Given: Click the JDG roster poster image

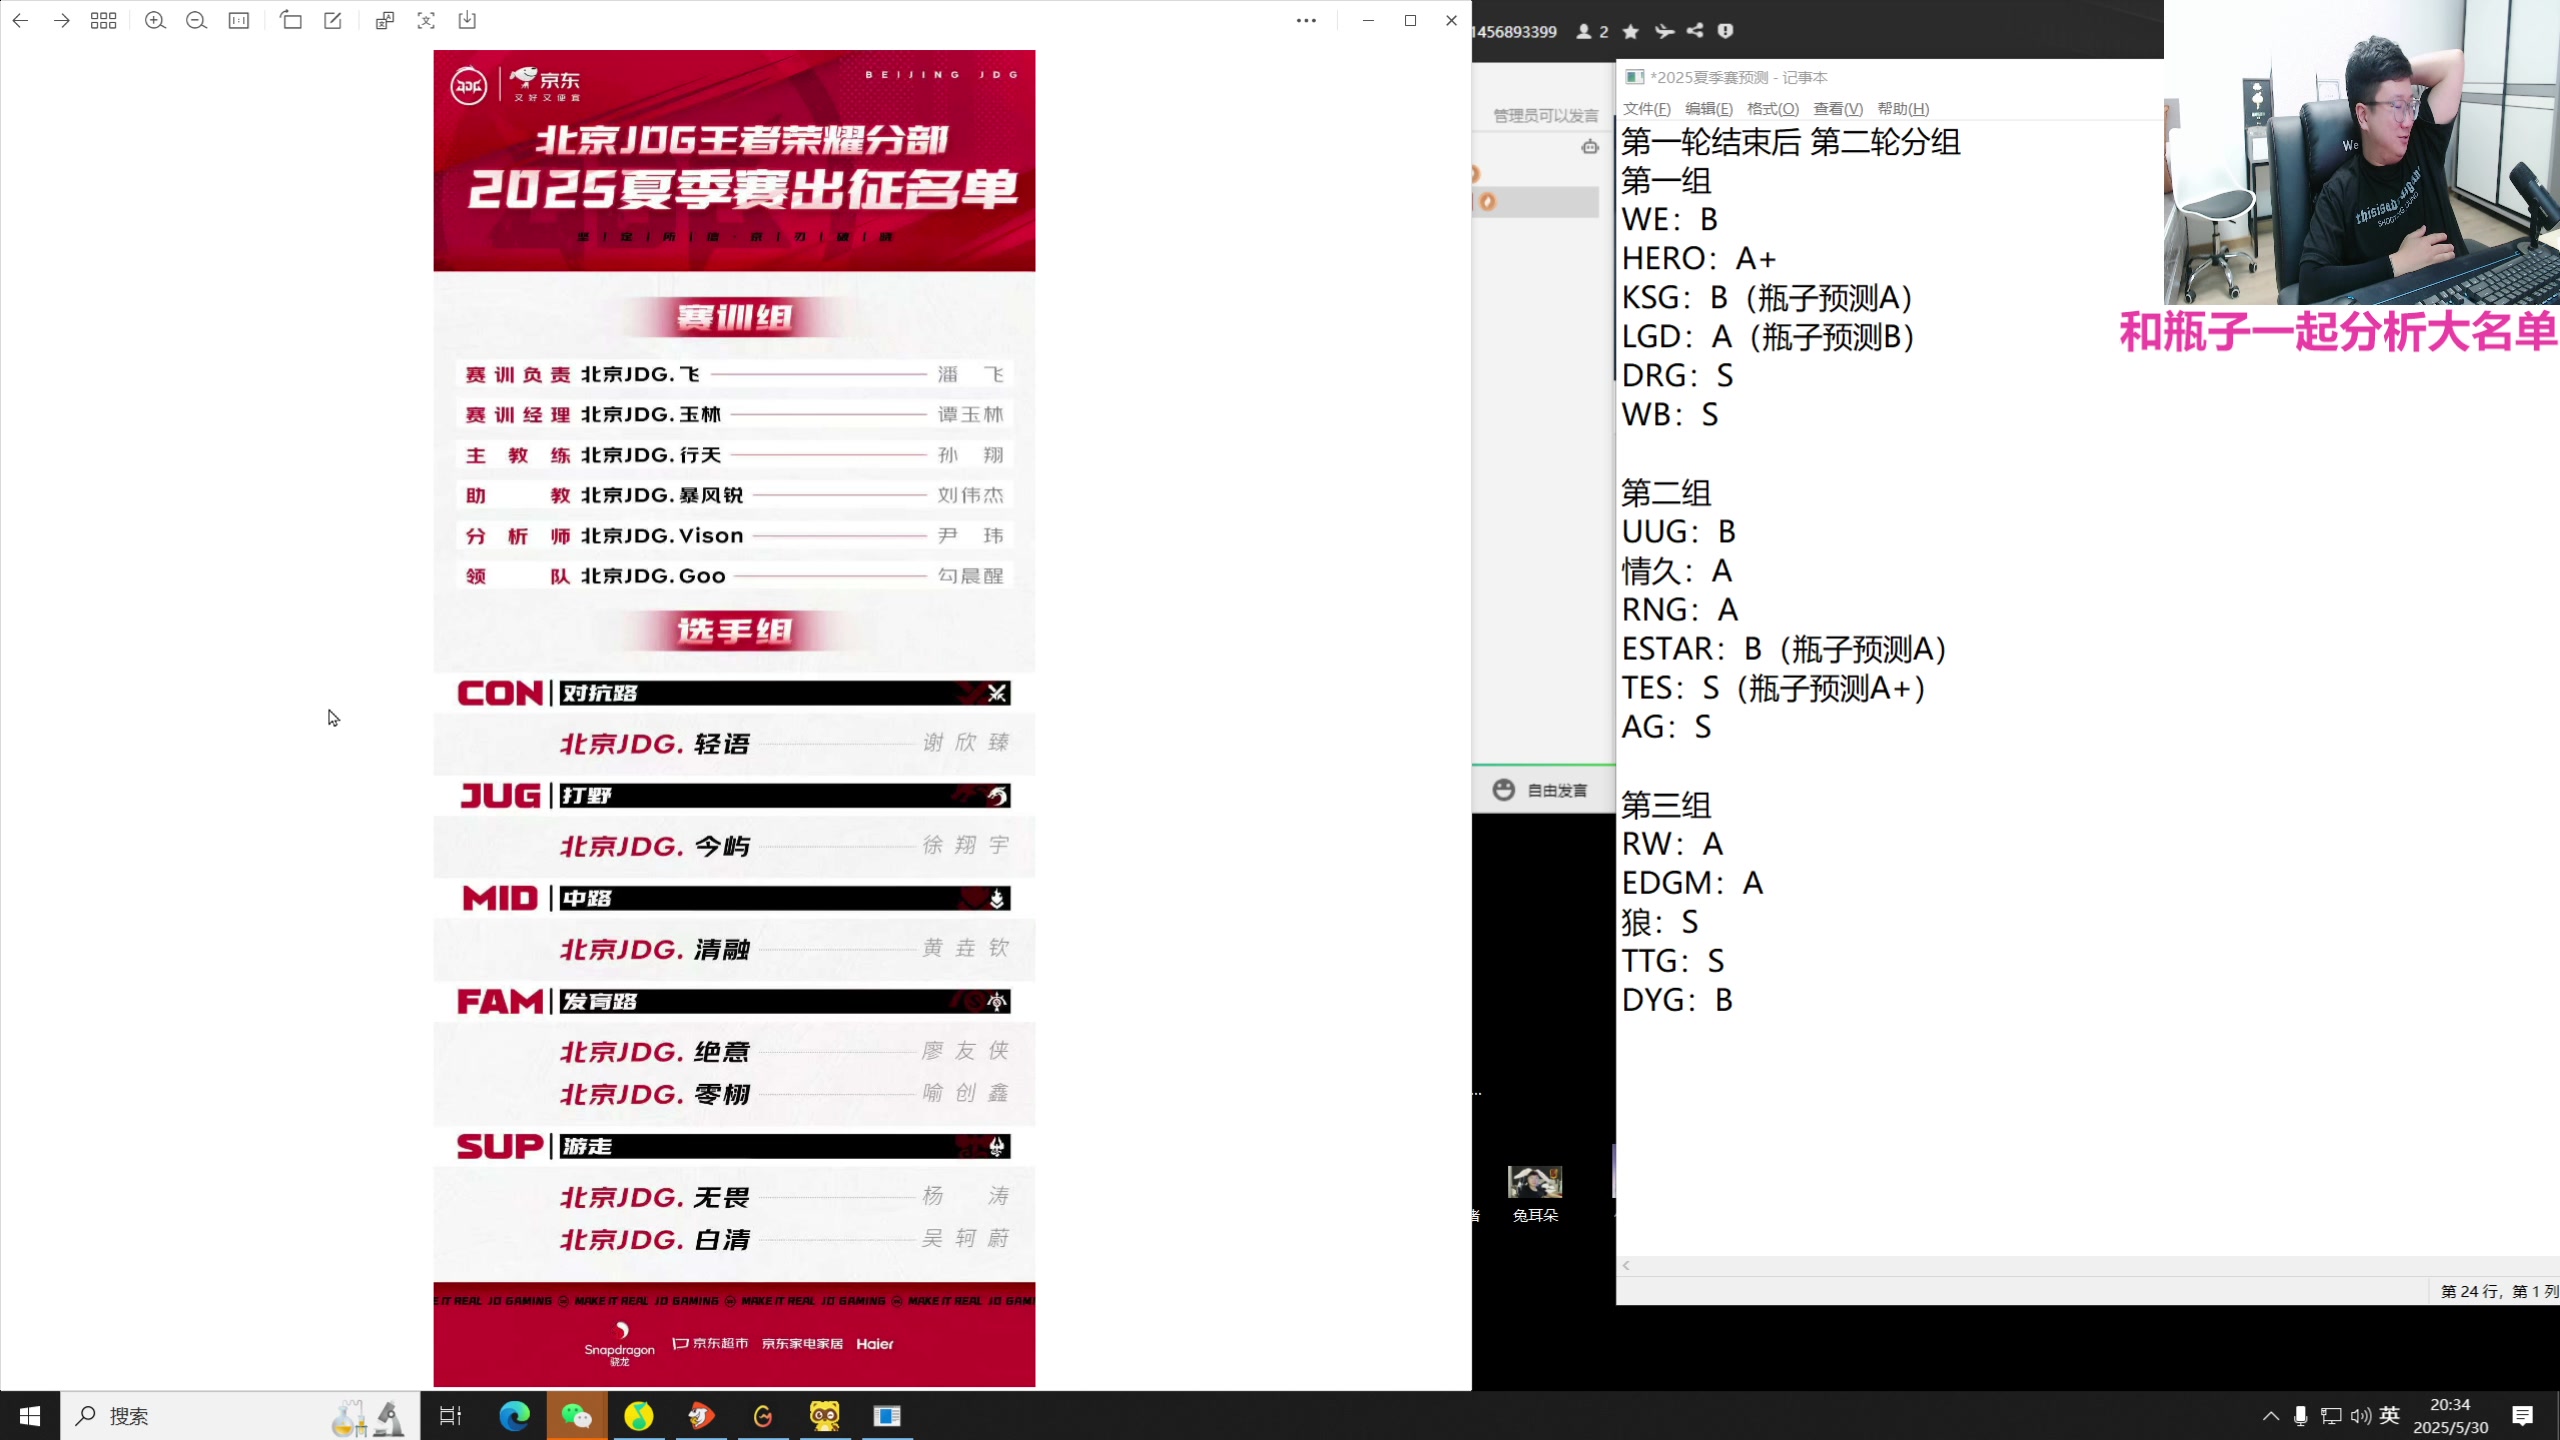Looking at the screenshot, I should [x=734, y=718].
